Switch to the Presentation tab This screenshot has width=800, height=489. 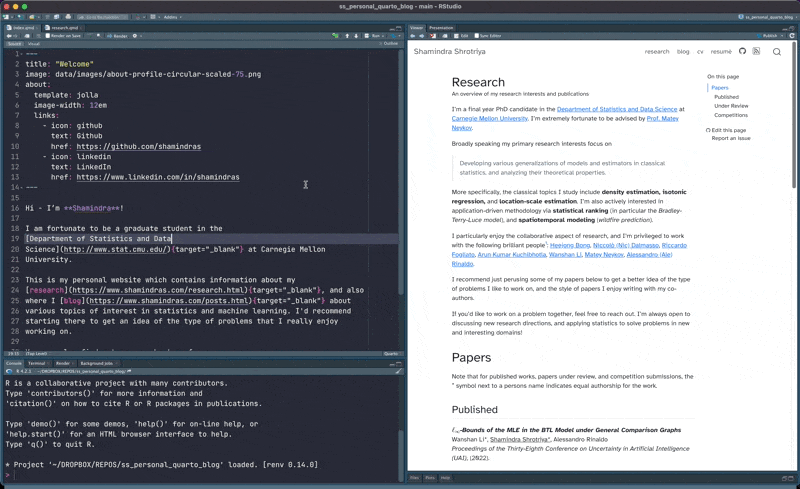coord(441,28)
